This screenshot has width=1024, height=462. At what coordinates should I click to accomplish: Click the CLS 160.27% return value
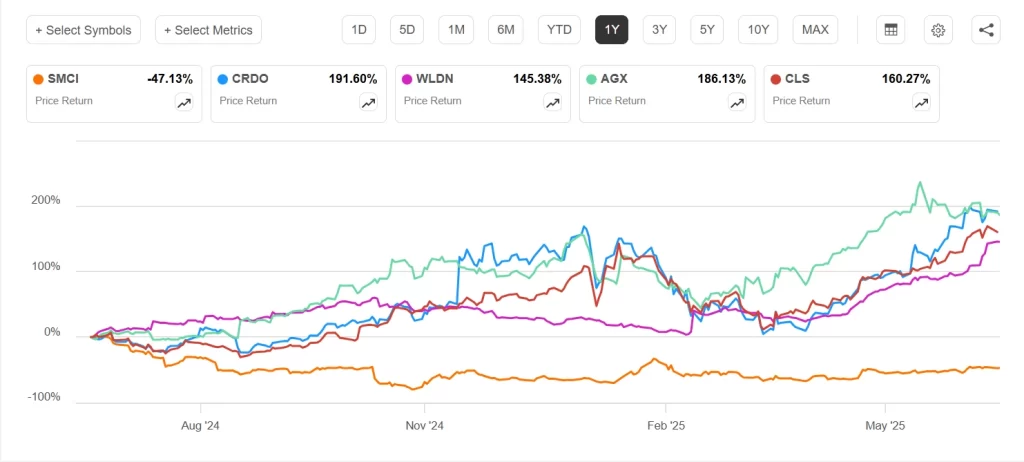click(x=904, y=79)
